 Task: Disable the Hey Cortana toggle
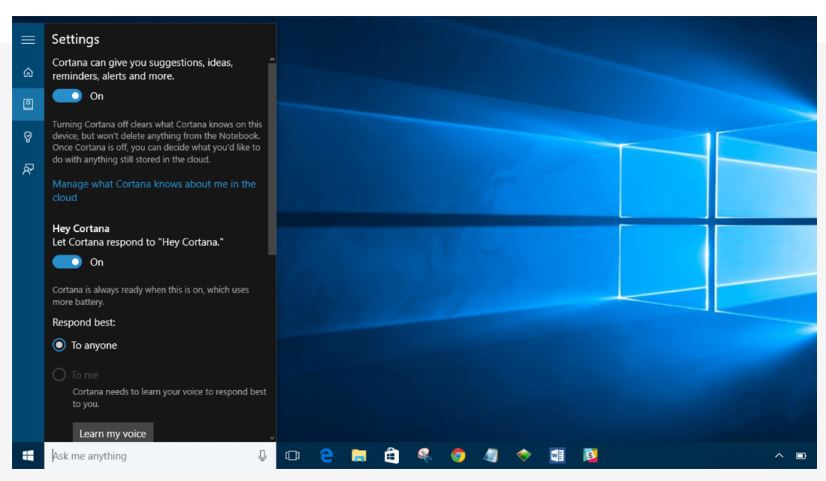tap(68, 262)
